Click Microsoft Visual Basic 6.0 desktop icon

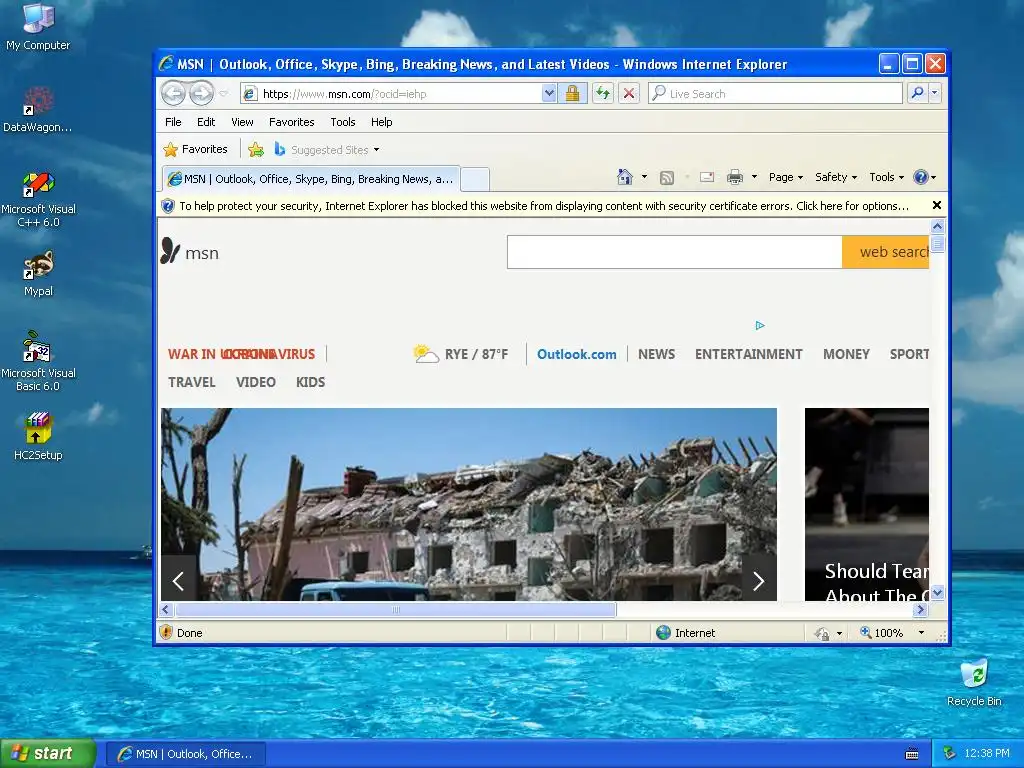[38, 361]
